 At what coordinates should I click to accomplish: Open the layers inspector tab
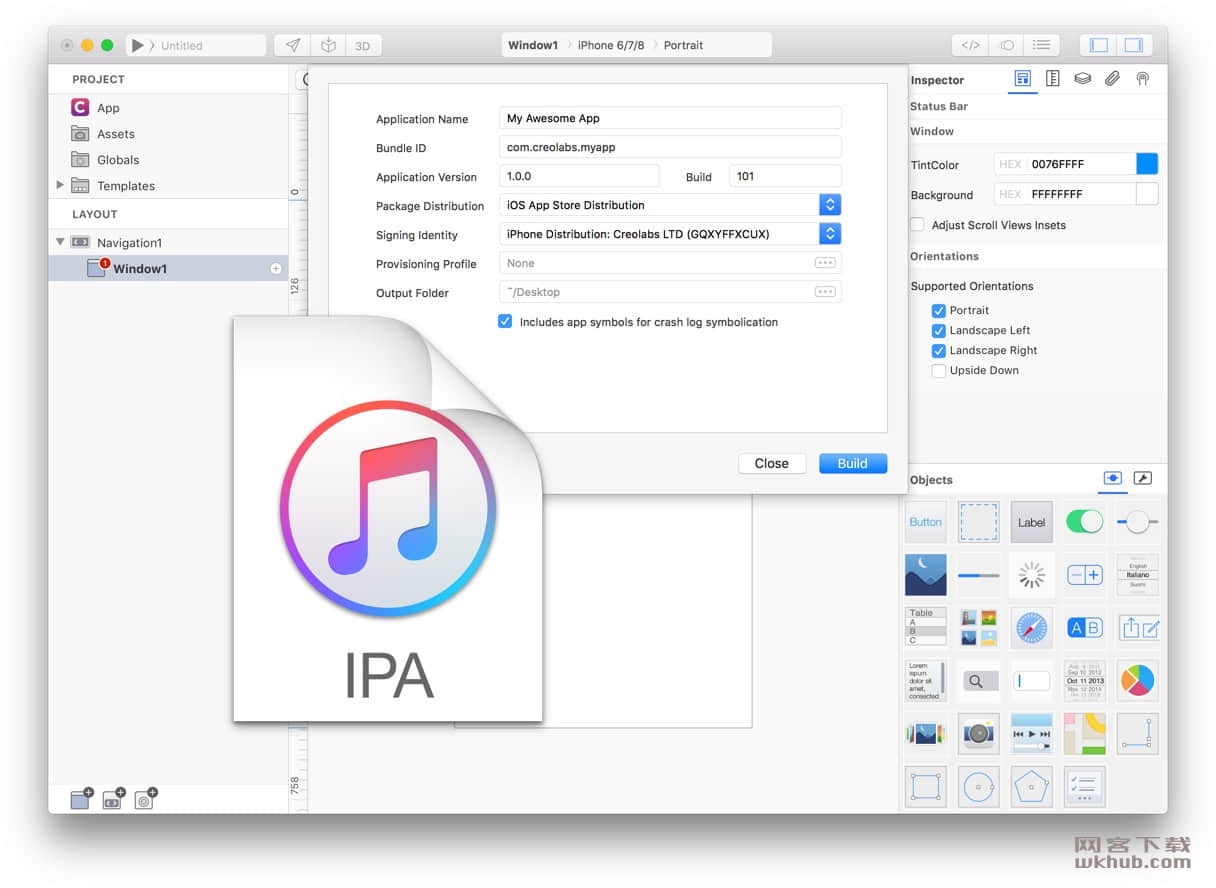[1082, 79]
